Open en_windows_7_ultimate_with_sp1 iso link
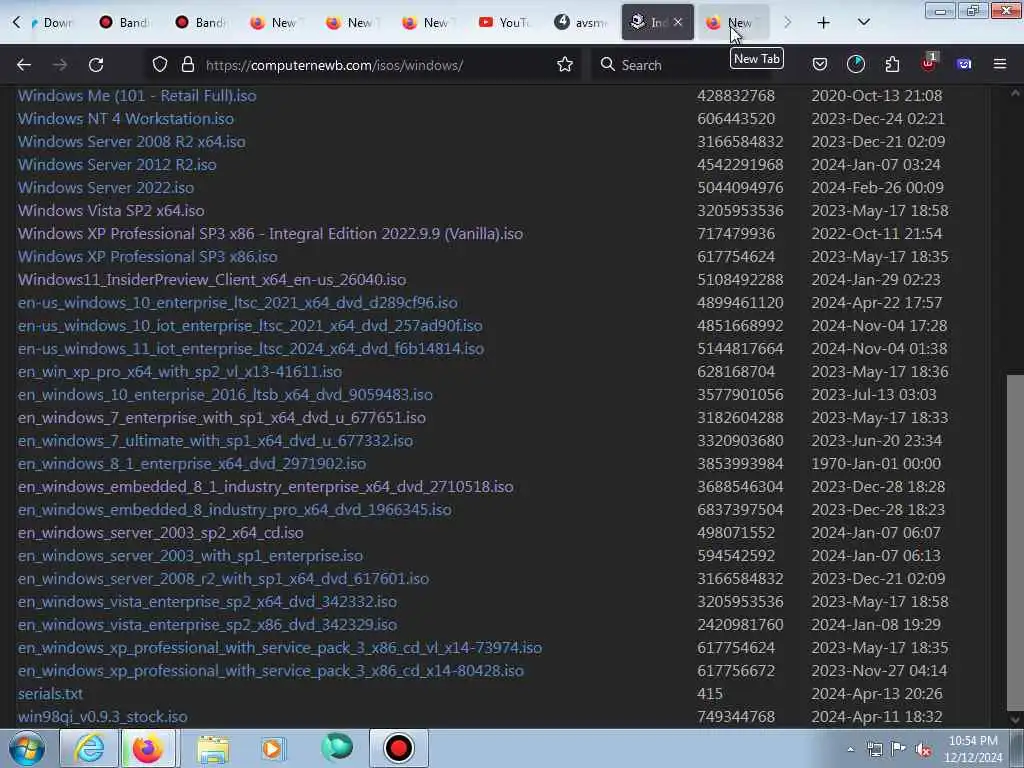The width and height of the screenshot is (1024, 768). click(216, 440)
